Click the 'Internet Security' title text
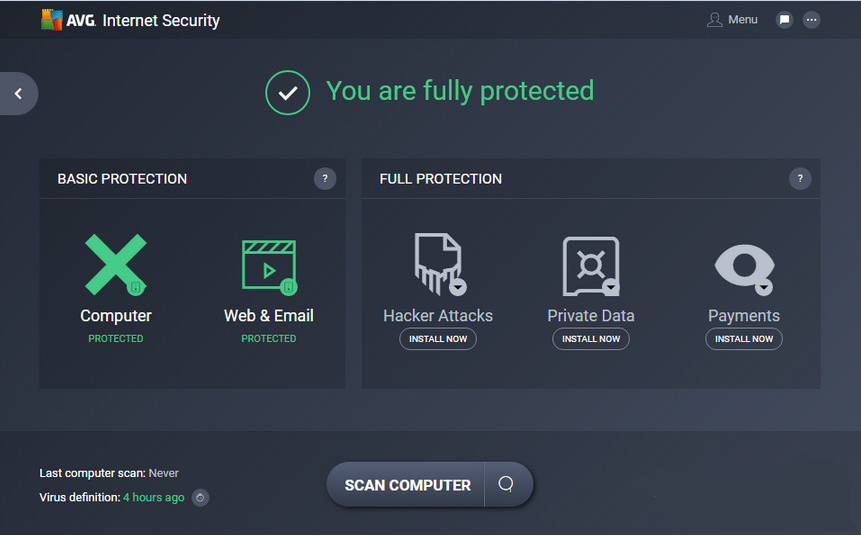This screenshot has width=861, height=536. tap(161, 20)
